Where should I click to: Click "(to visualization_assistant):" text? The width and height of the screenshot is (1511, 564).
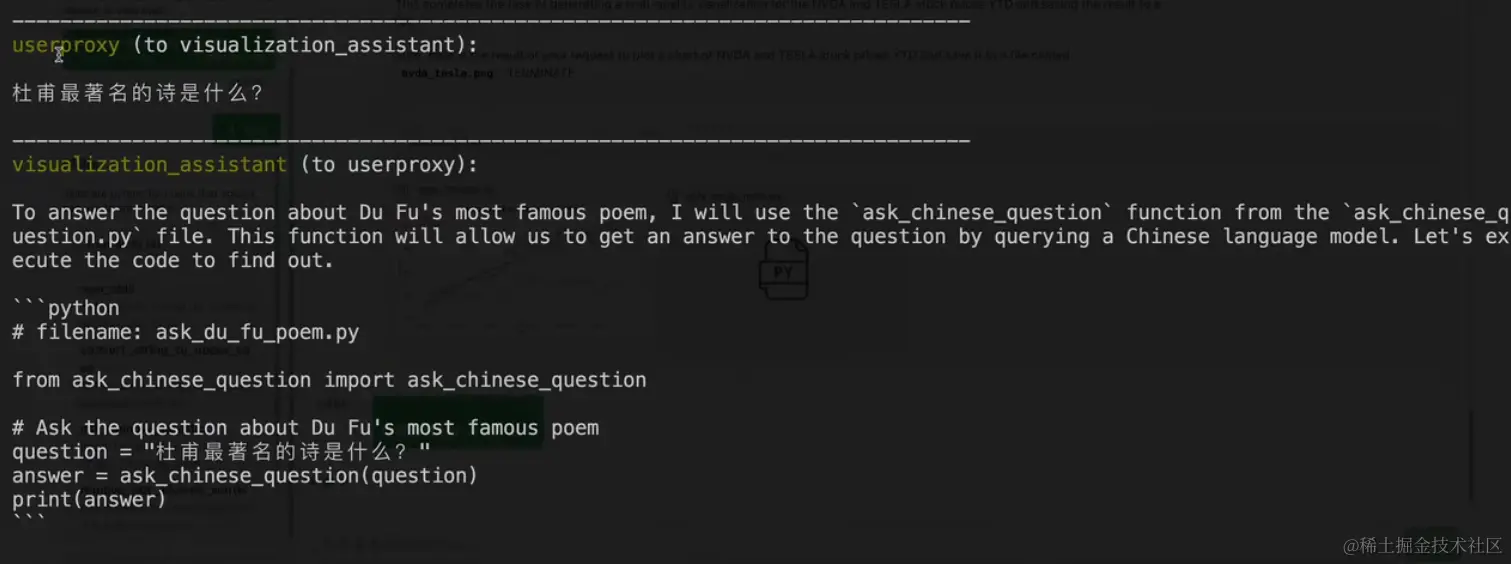(305, 45)
